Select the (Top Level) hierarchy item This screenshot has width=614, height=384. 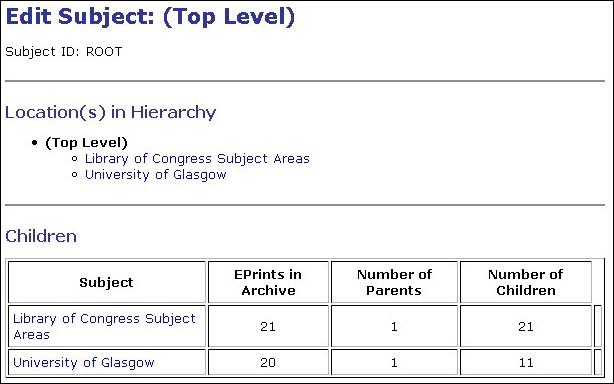point(87,142)
